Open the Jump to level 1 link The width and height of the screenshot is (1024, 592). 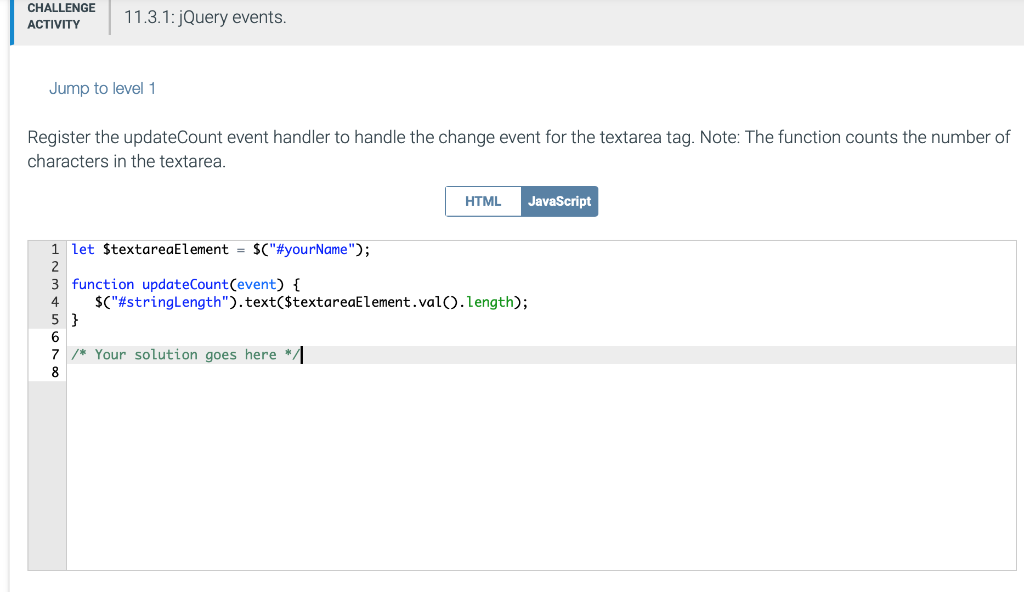click(103, 88)
